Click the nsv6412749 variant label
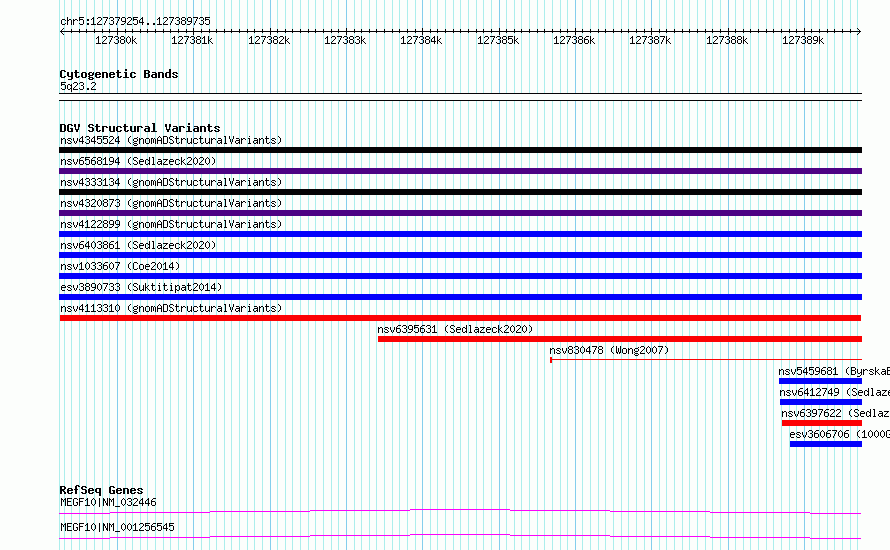 click(x=834, y=392)
